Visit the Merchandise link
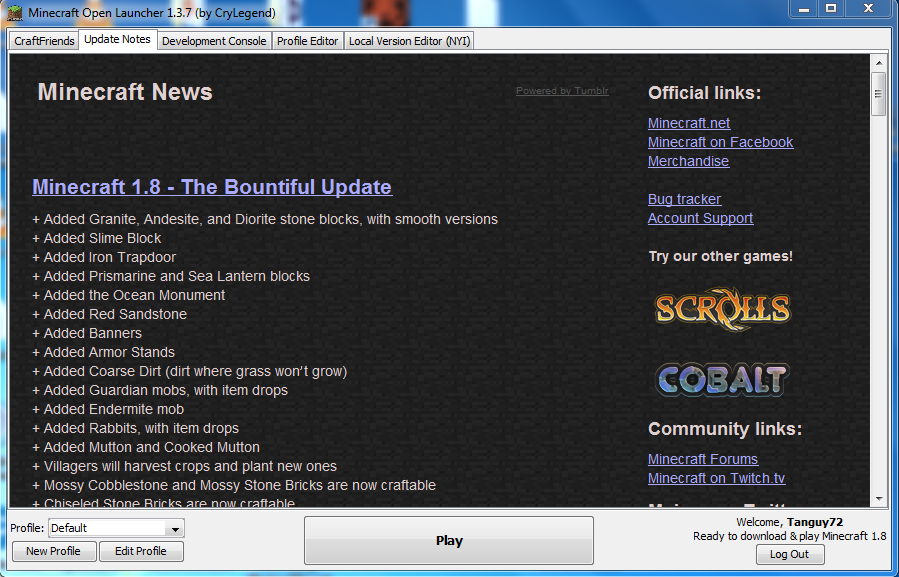The width and height of the screenshot is (899, 577). [689, 161]
